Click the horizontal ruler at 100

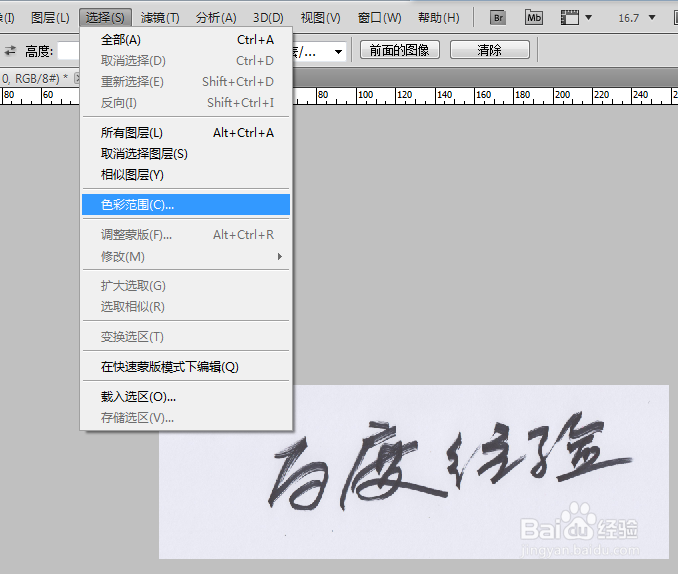365,95
